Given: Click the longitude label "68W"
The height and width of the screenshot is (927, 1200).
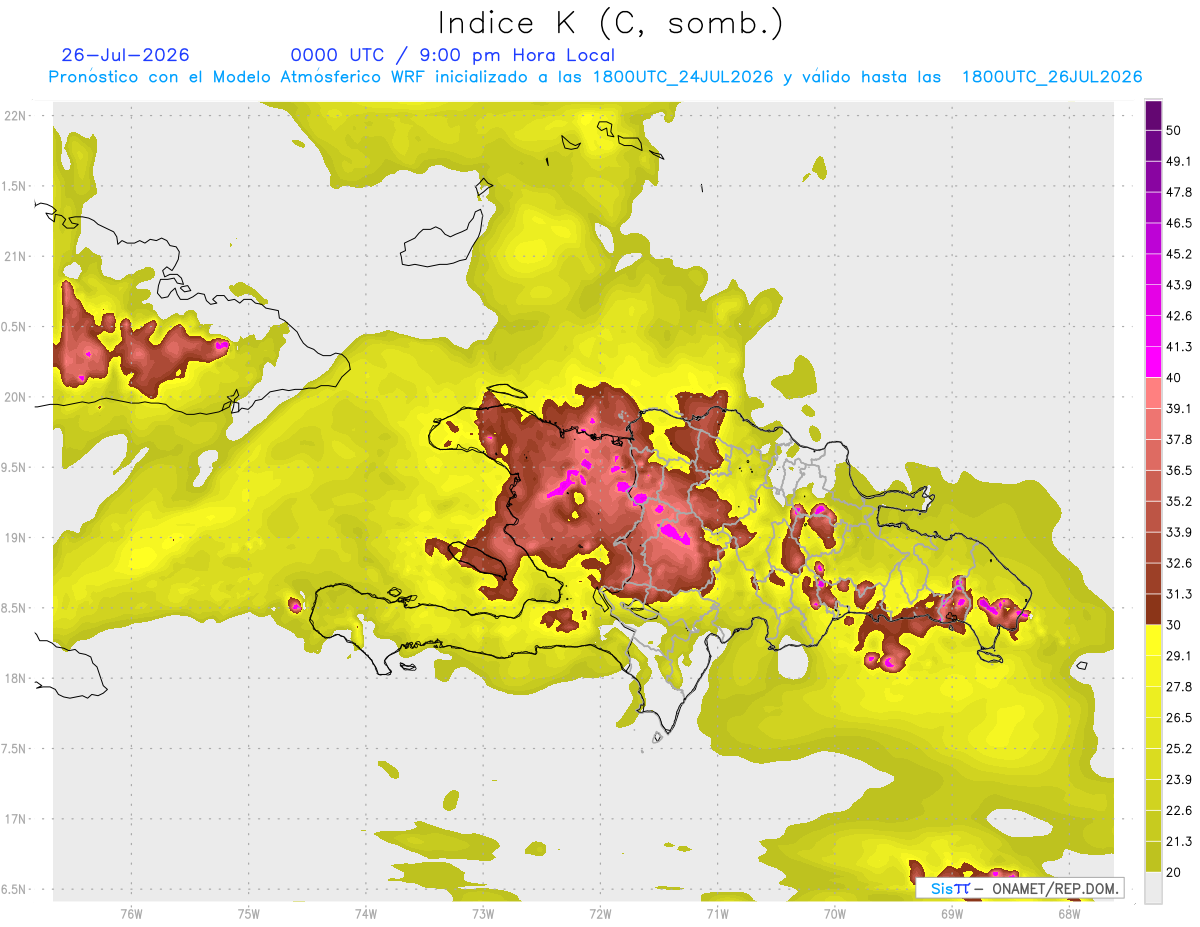Looking at the screenshot, I should [1068, 914].
